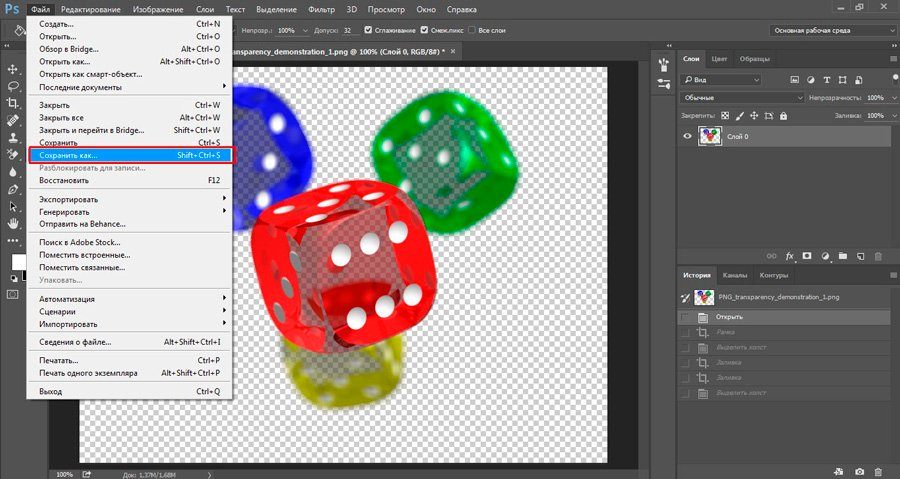900x479 pixels.
Task: Click the create new layer icon
Action: (x=859, y=255)
